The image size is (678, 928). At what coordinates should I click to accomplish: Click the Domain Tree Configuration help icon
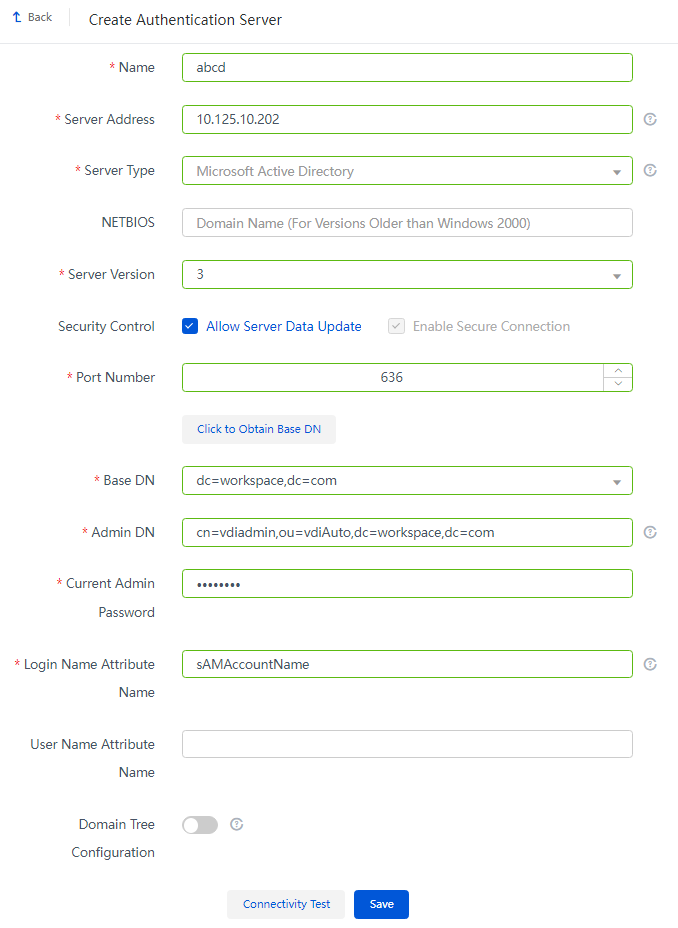pyautogui.click(x=237, y=824)
